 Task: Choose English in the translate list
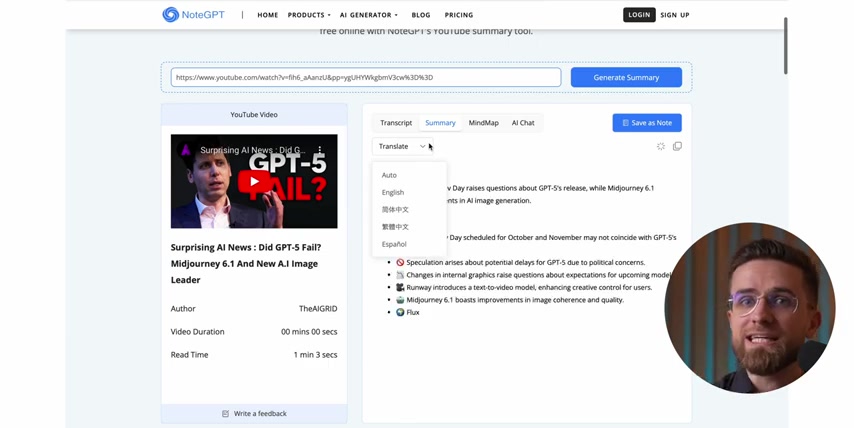coord(393,192)
